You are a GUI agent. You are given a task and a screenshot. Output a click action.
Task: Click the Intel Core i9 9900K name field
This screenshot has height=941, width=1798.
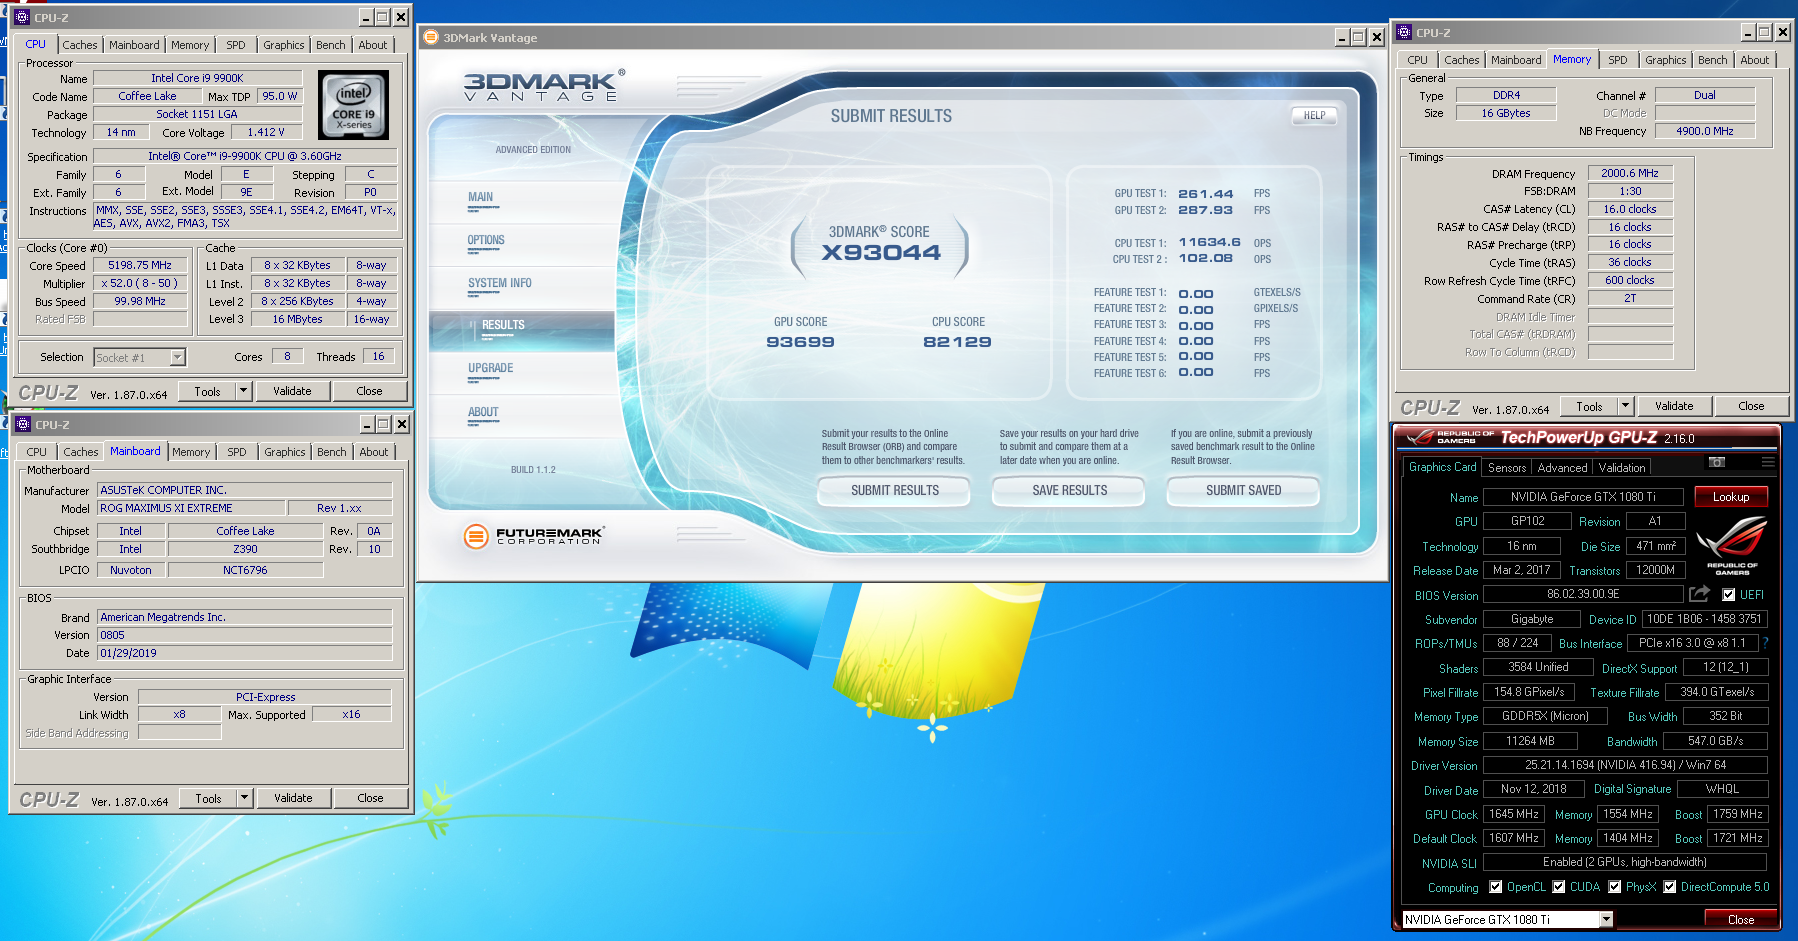197,78
